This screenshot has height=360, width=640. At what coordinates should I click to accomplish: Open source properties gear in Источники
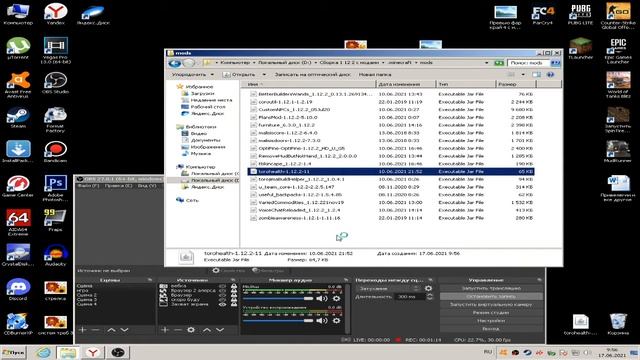tap(191, 329)
